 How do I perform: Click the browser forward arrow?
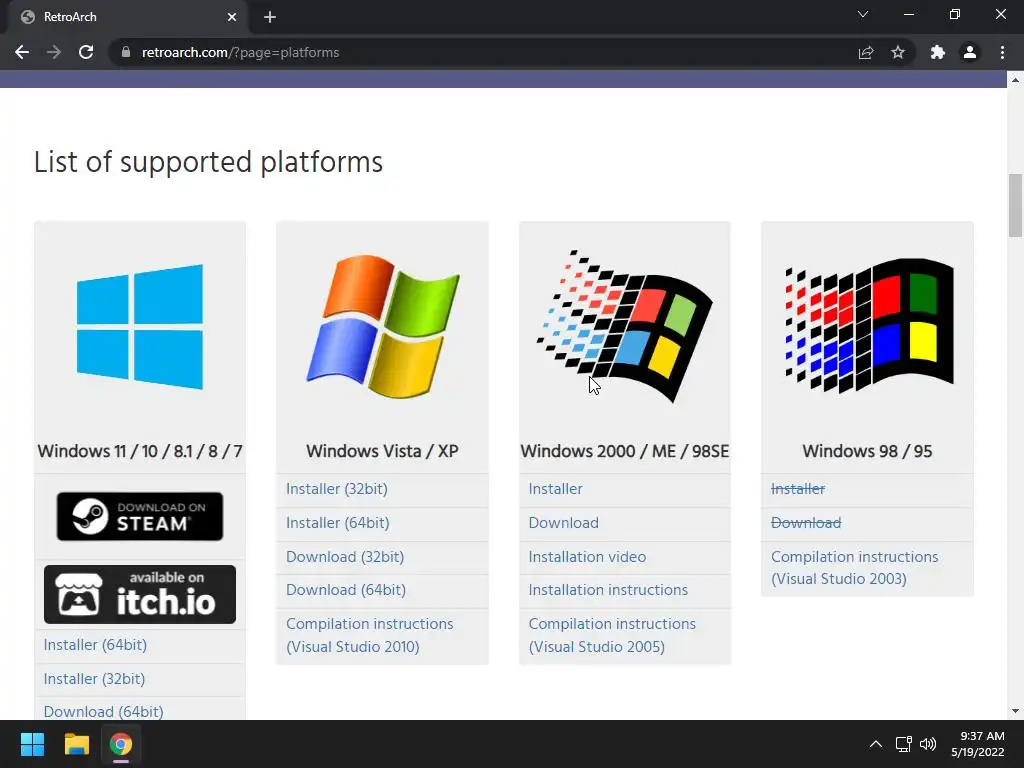click(x=54, y=52)
